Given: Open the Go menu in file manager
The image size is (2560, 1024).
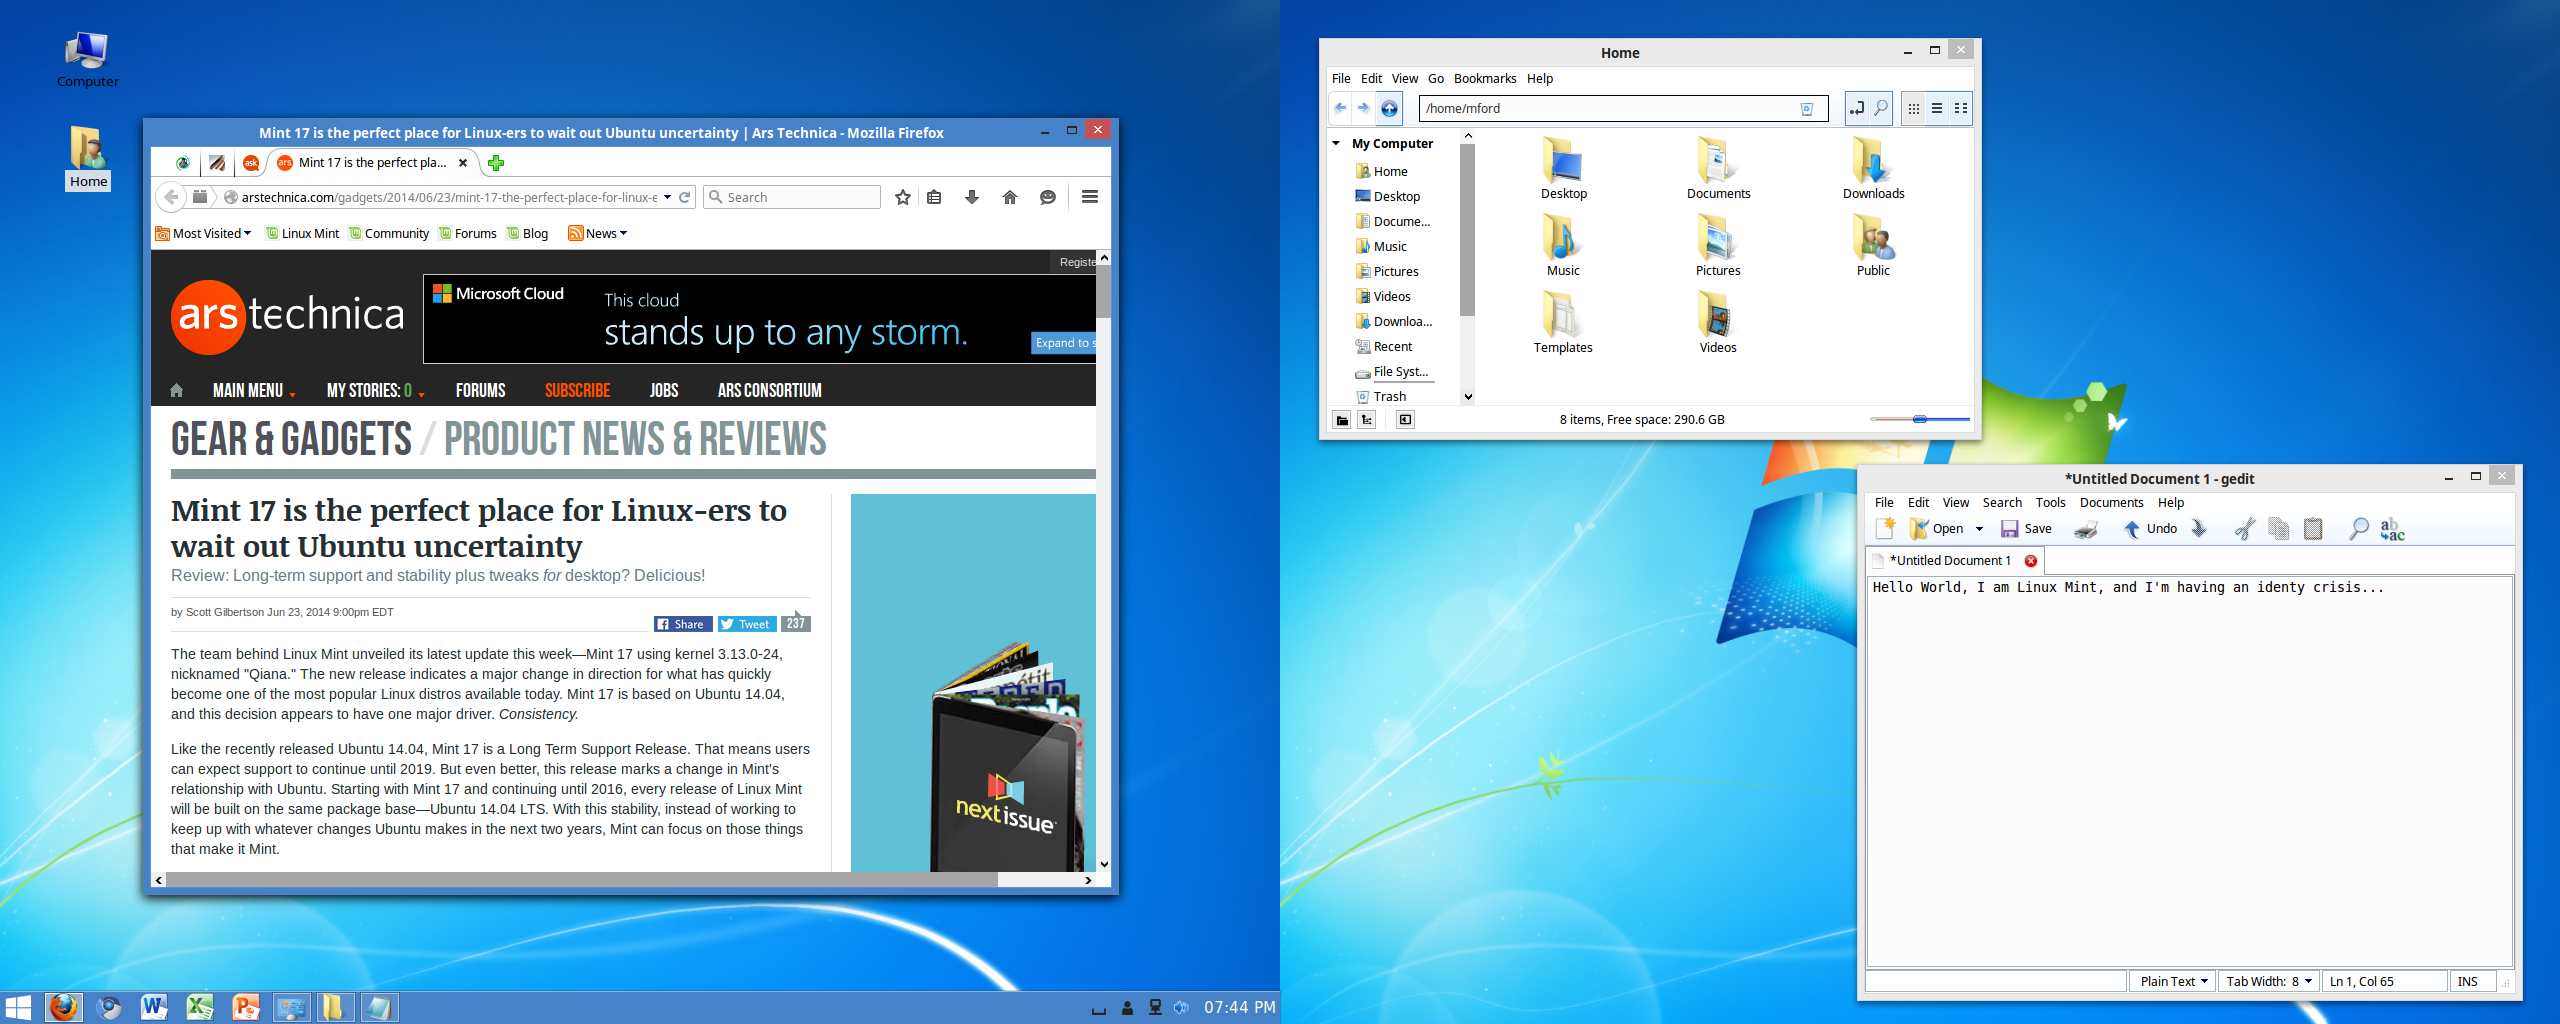Looking at the screenshot, I should coord(1436,78).
